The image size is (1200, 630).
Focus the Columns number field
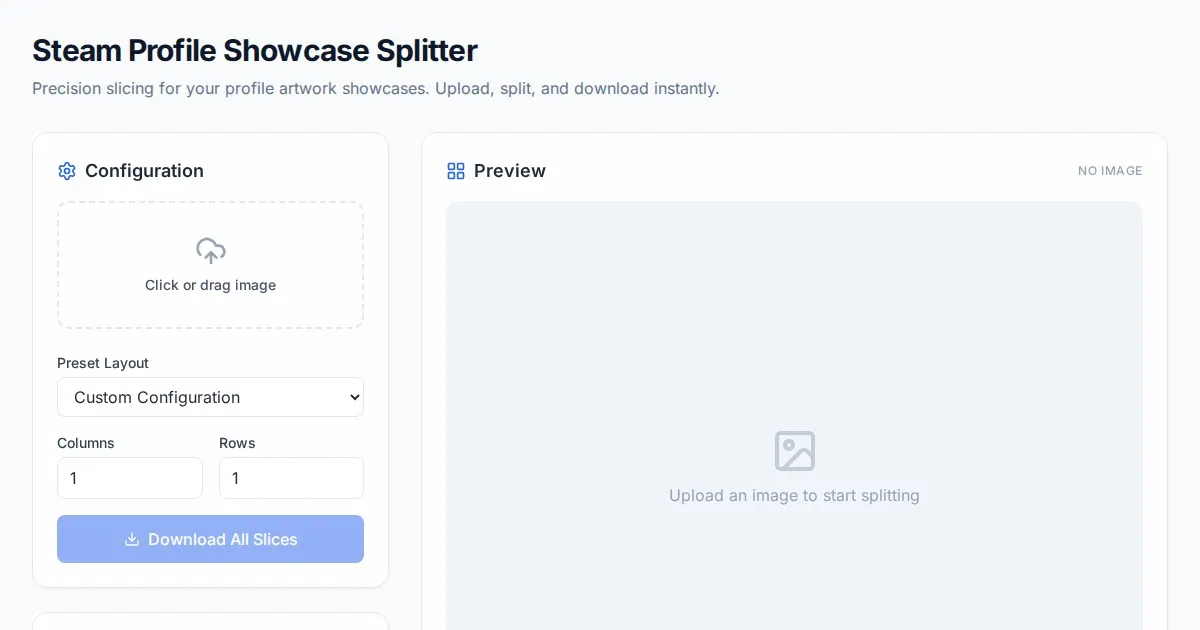(x=130, y=478)
